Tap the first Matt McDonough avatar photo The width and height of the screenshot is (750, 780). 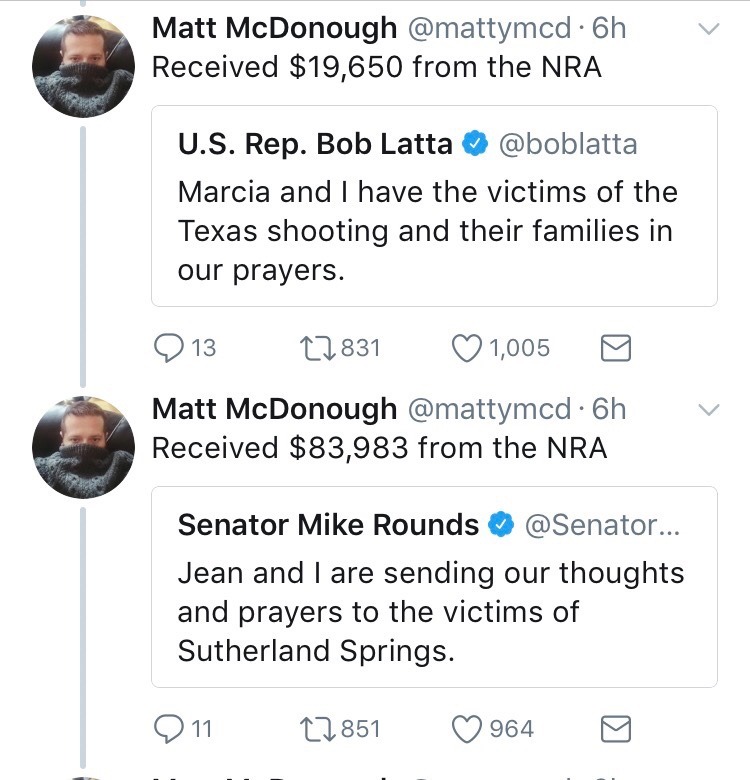[x=84, y=67]
